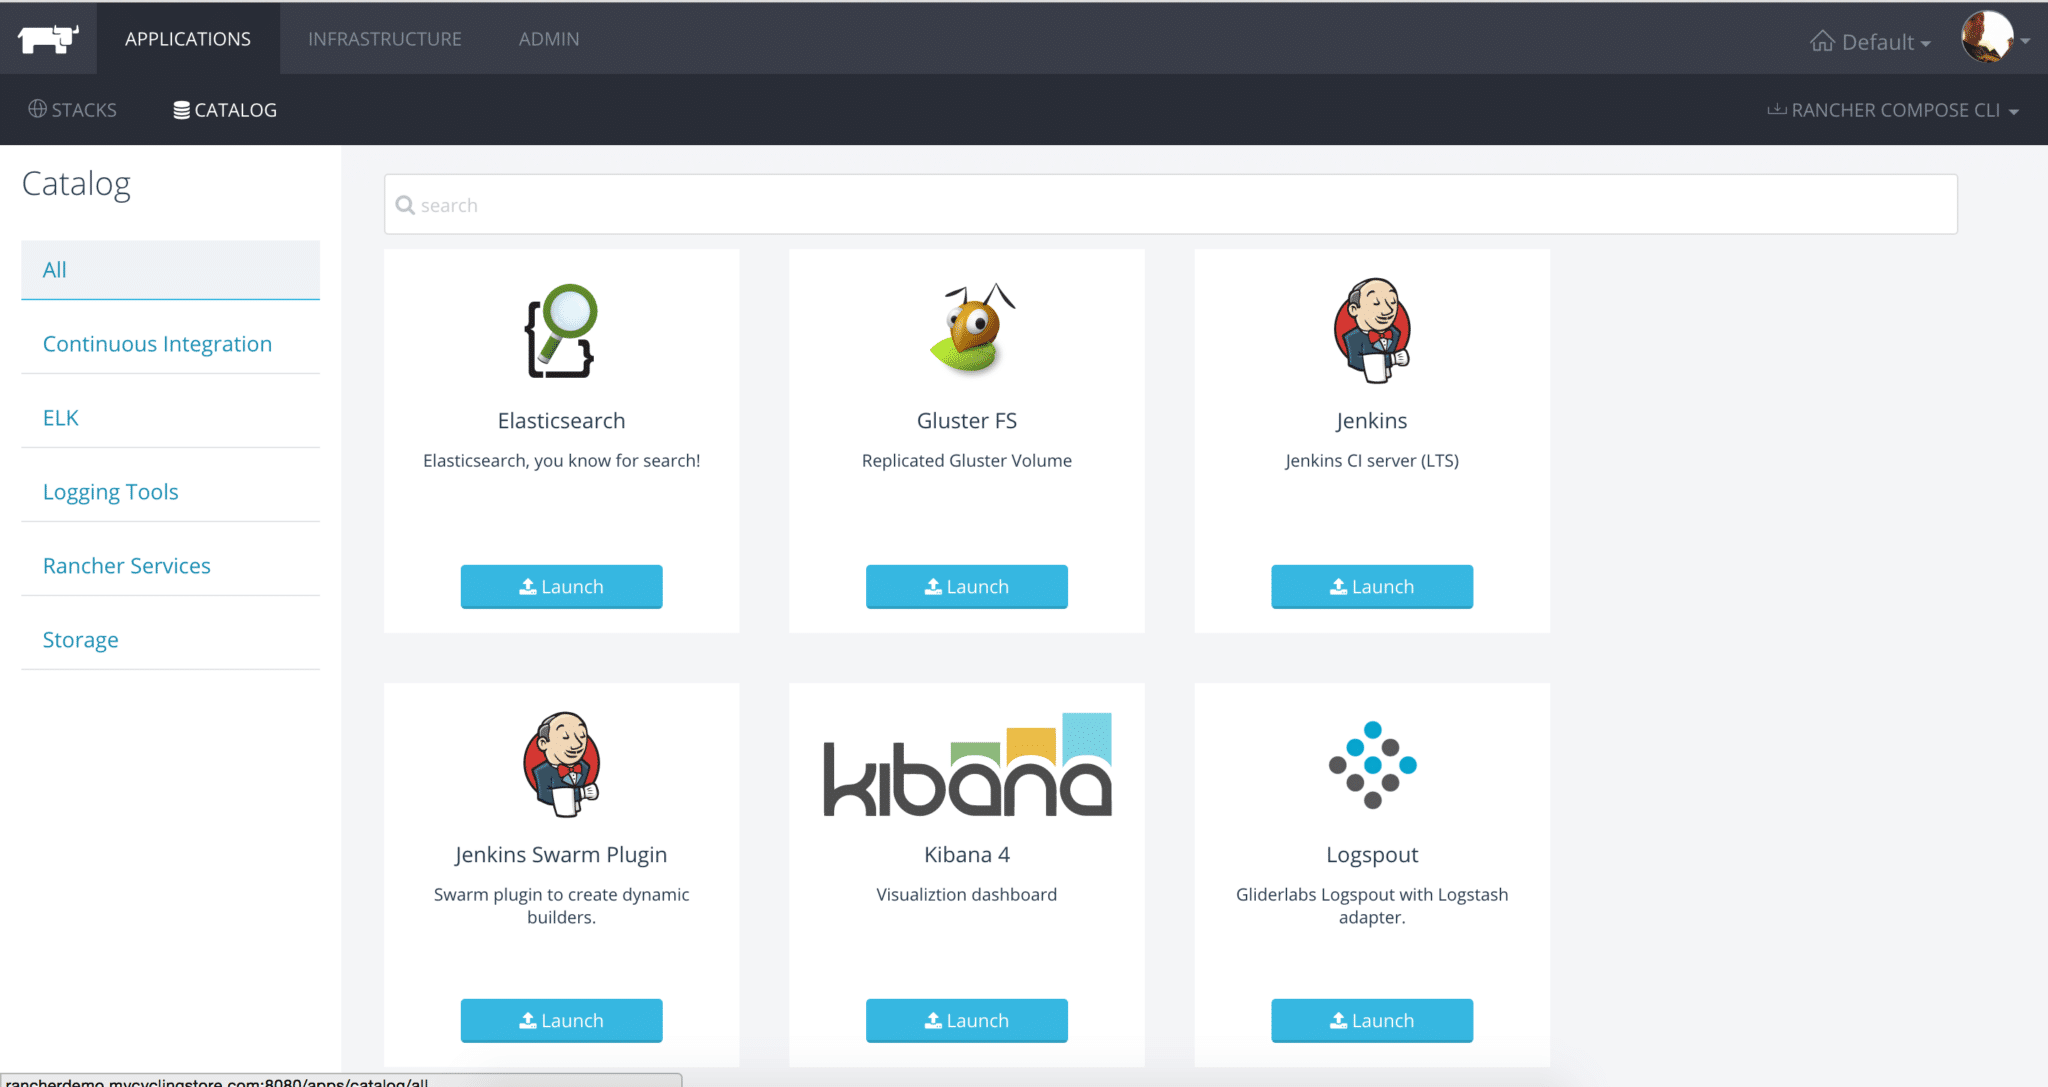The image size is (2048, 1087).
Task: Launch the Kibana 4 template
Action: (967, 1021)
